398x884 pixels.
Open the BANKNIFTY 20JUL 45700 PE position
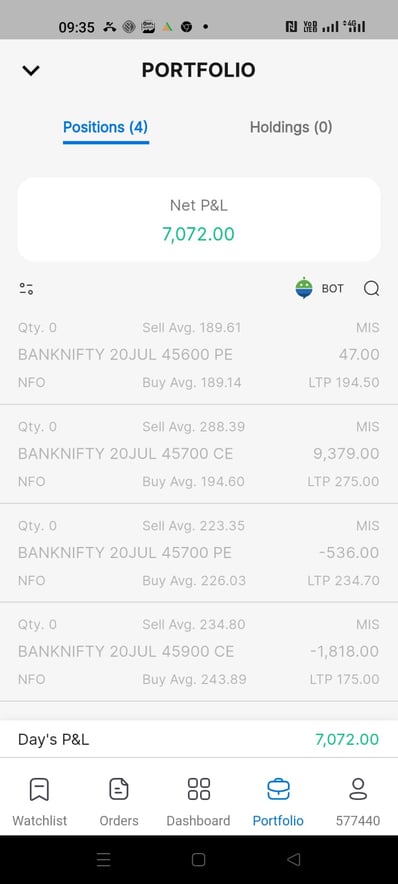199,552
